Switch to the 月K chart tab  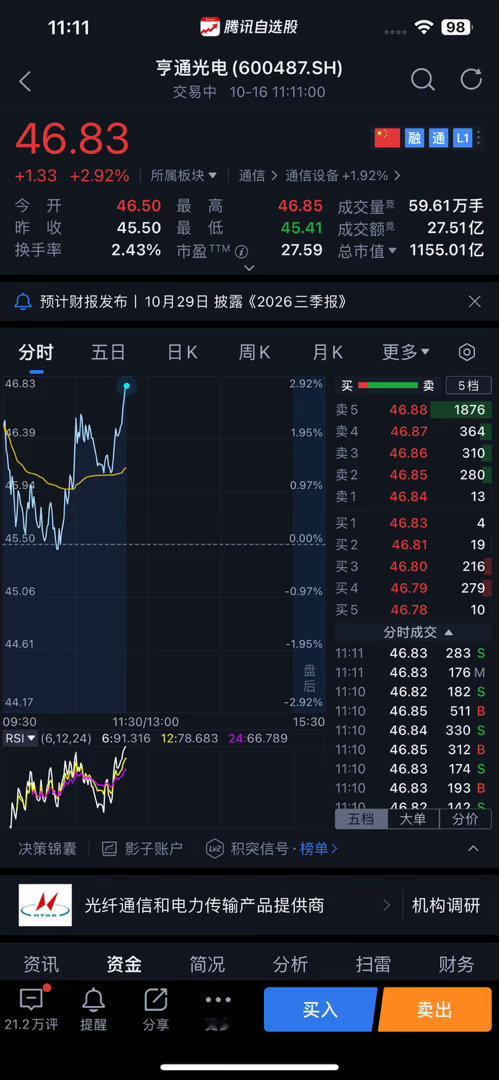click(327, 353)
